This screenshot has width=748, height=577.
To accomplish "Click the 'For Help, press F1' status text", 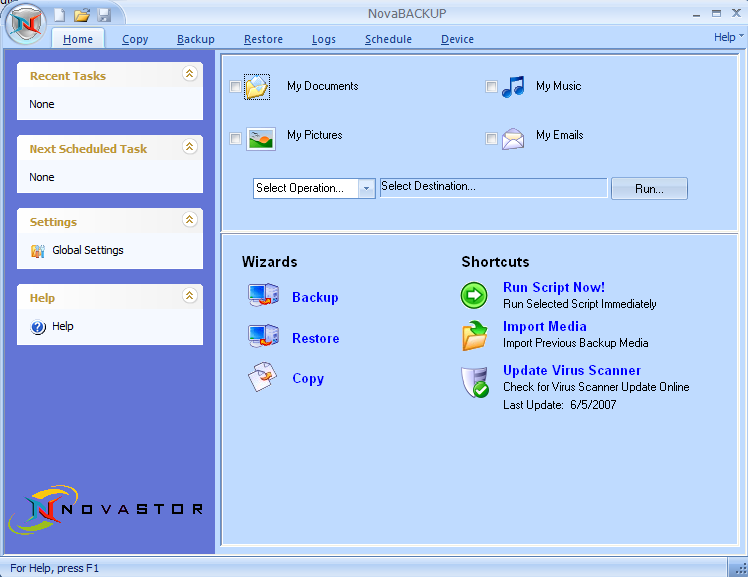I will coord(54,568).
